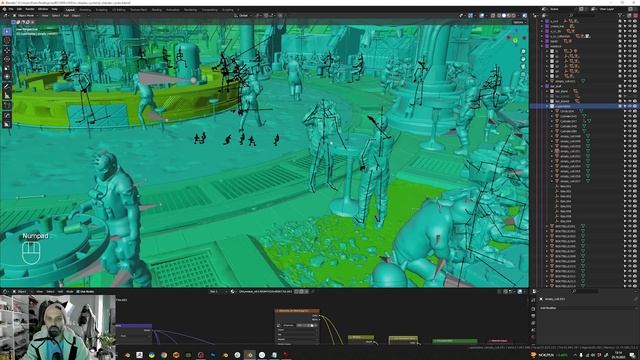Open the viewport Select menu
The height and width of the screenshot is (360, 640).
click(56, 16)
